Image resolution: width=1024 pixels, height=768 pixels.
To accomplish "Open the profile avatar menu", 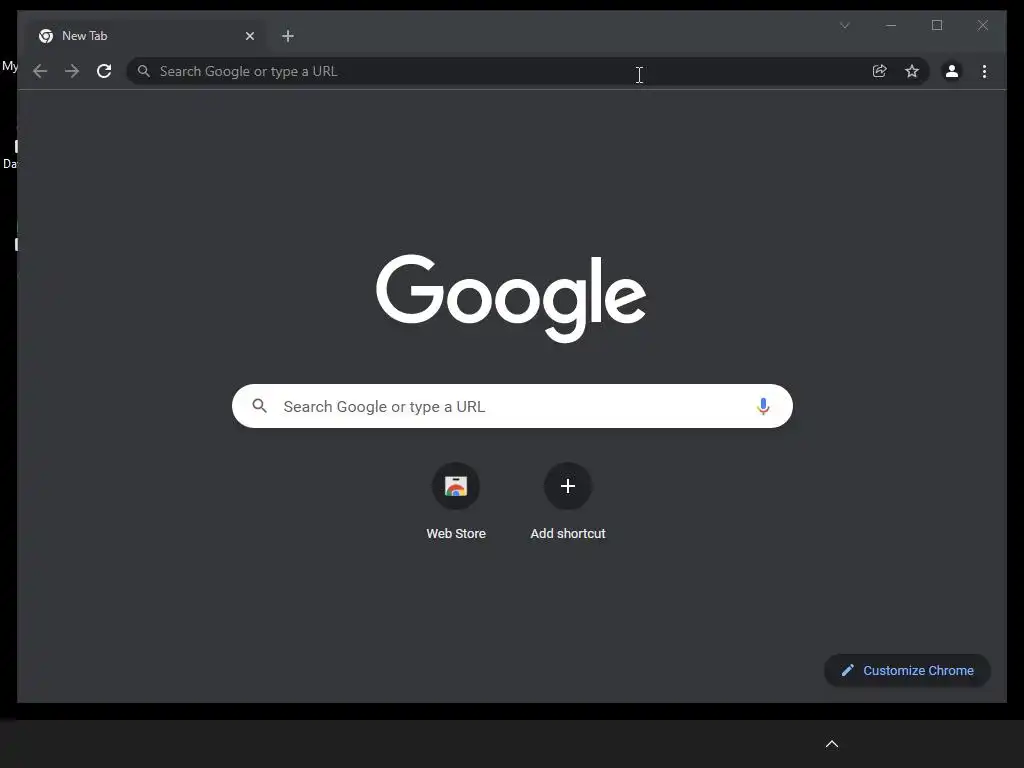I will [952, 71].
